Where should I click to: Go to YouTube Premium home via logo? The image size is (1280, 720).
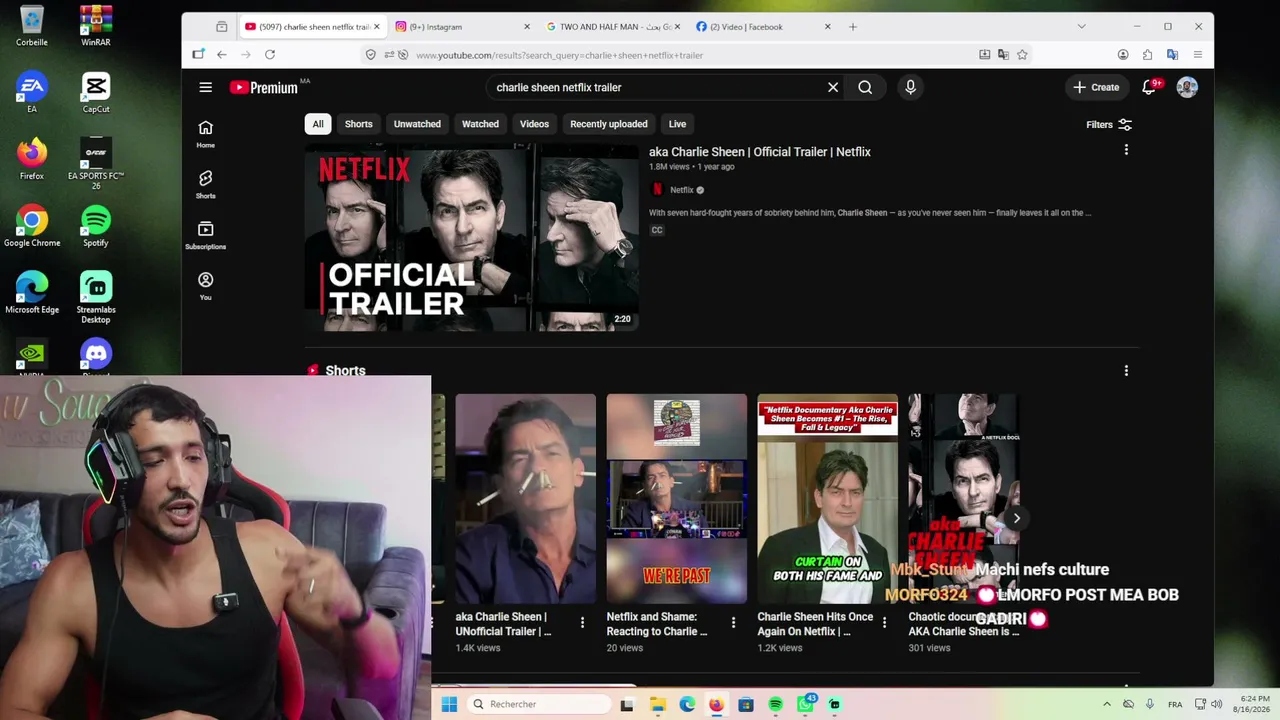point(265,87)
